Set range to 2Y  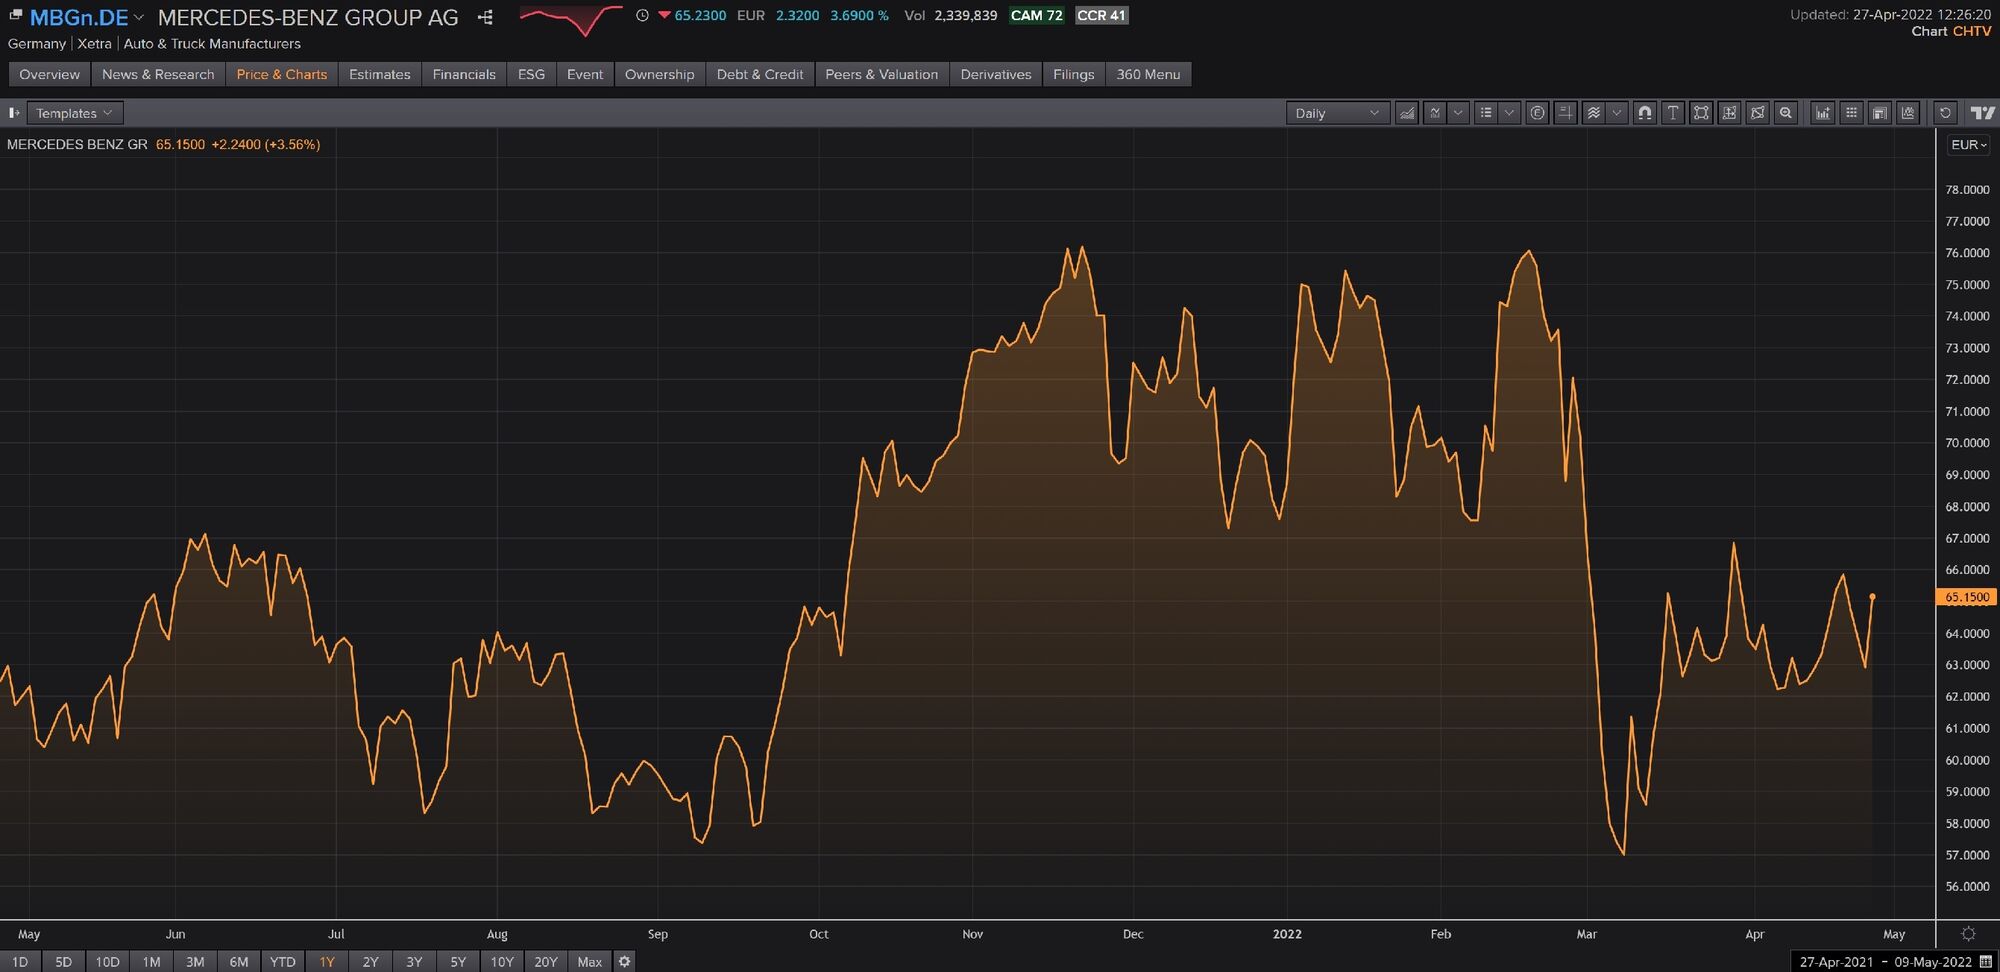click(x=370, y=962)
